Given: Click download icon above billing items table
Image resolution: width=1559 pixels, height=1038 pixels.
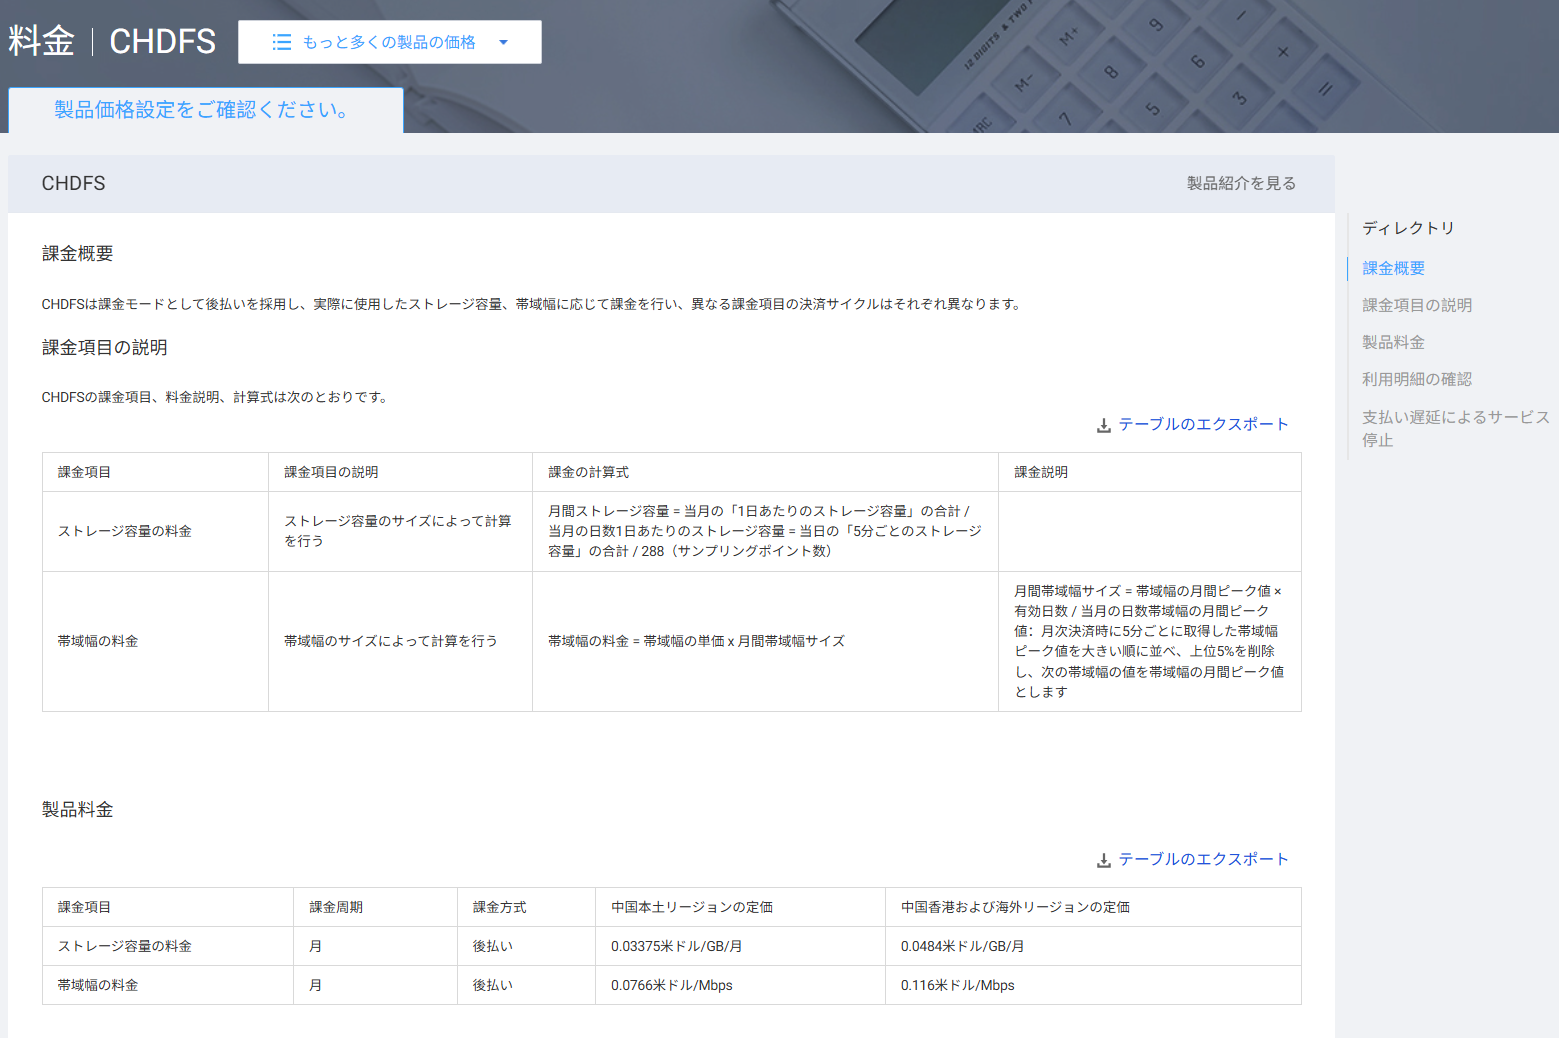Looking at the screenshot, I should click(1103, 425).
